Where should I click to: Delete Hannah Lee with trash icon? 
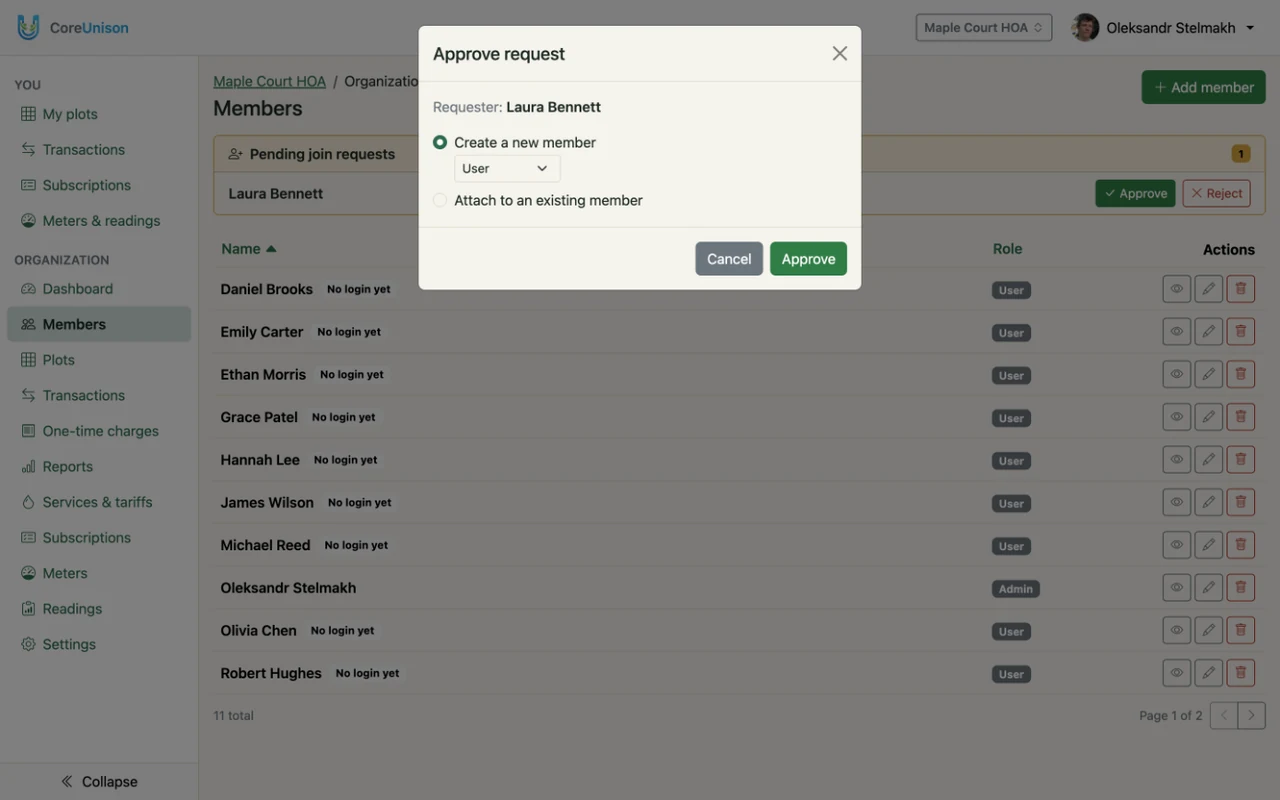(x=1241, y=460)
